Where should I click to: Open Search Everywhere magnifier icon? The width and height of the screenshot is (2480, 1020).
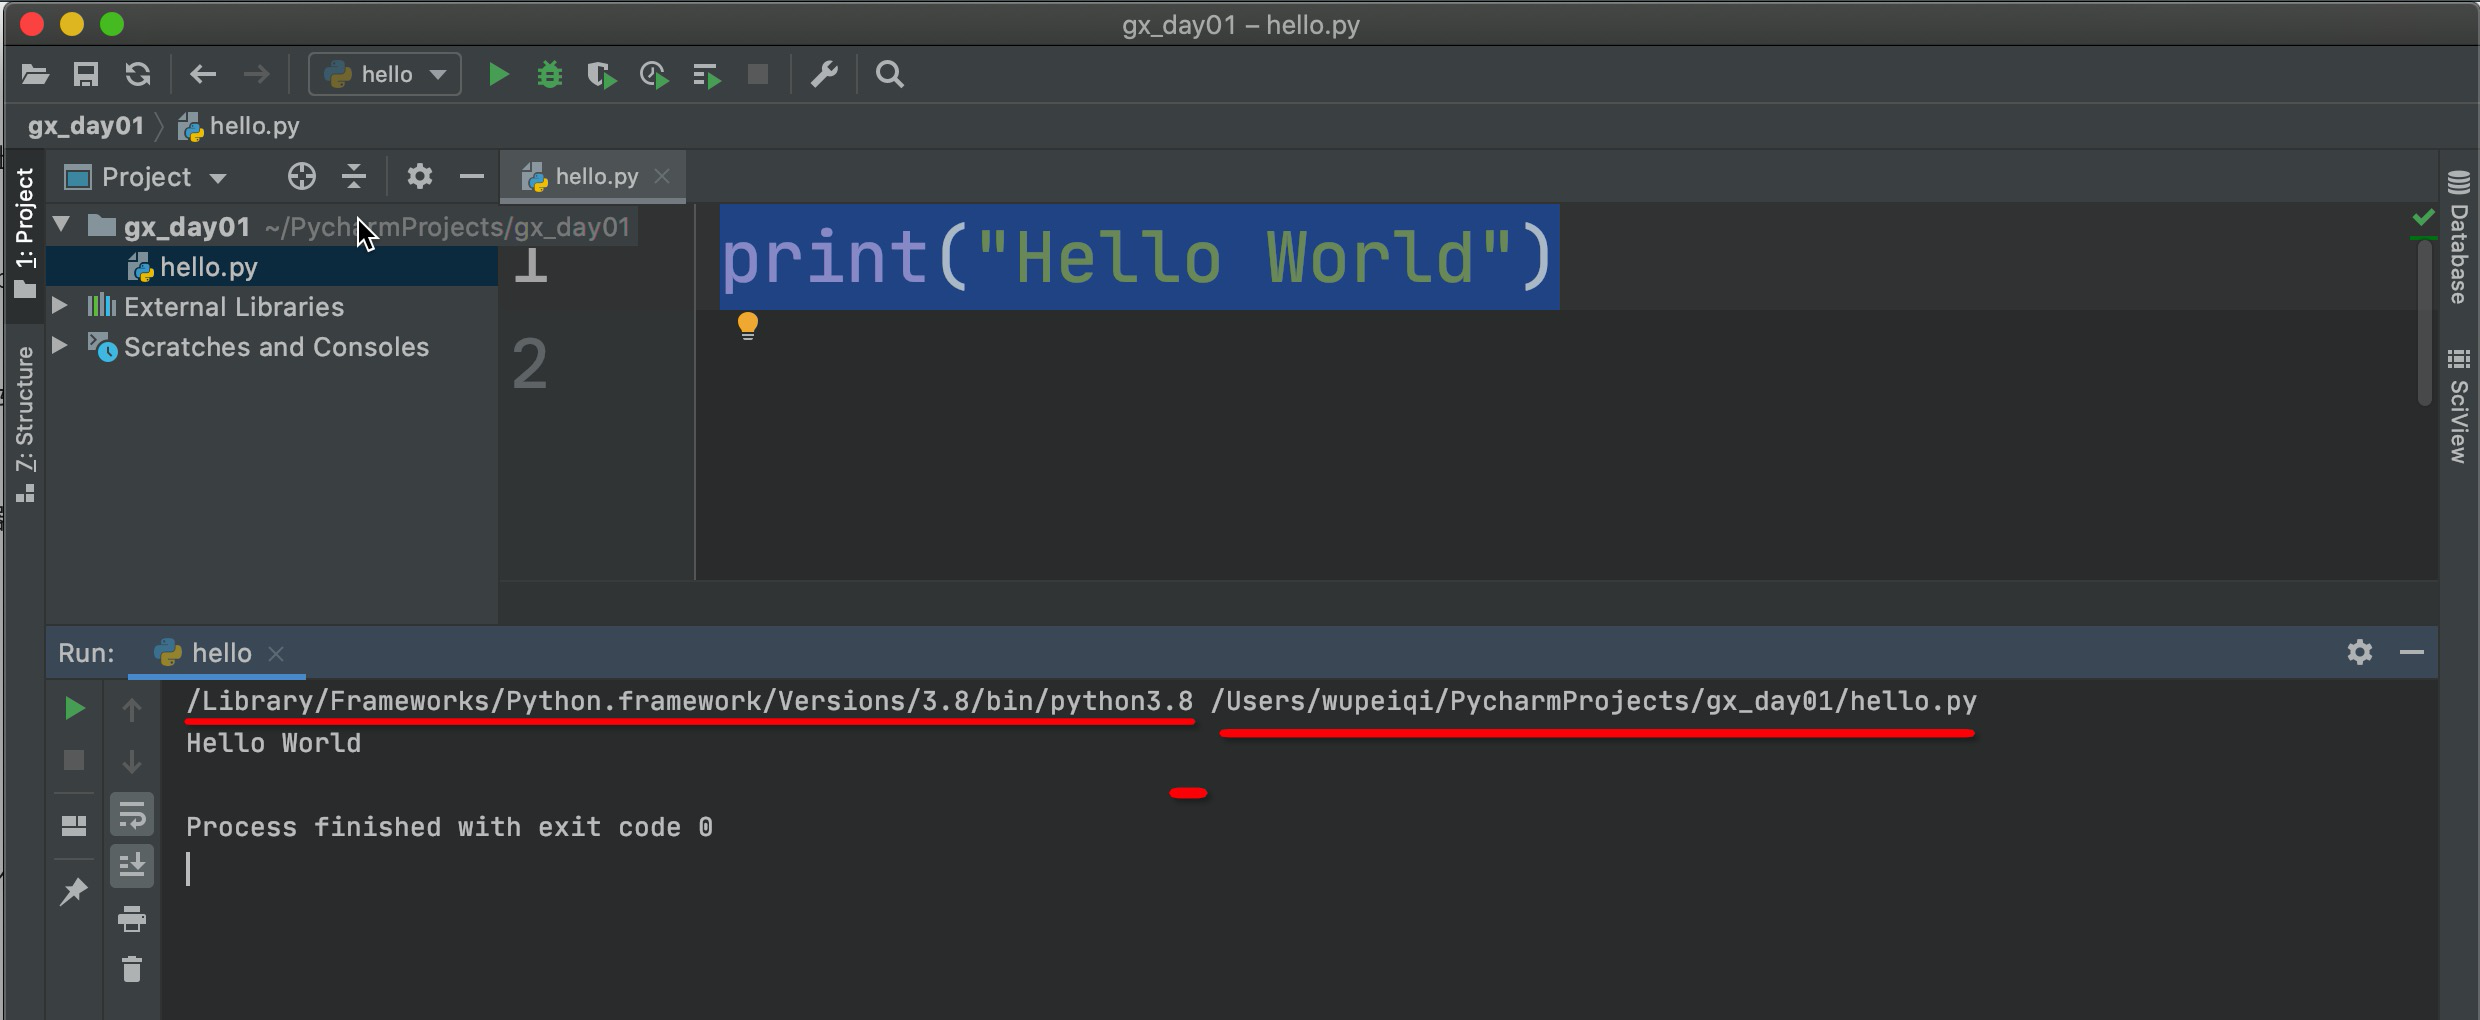coord(889,74)
